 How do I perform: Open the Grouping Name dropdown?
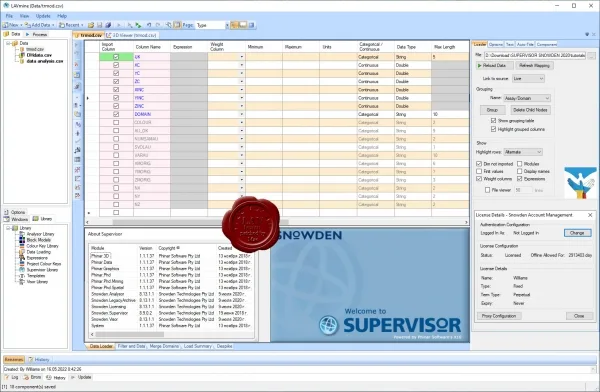[527, 98]
